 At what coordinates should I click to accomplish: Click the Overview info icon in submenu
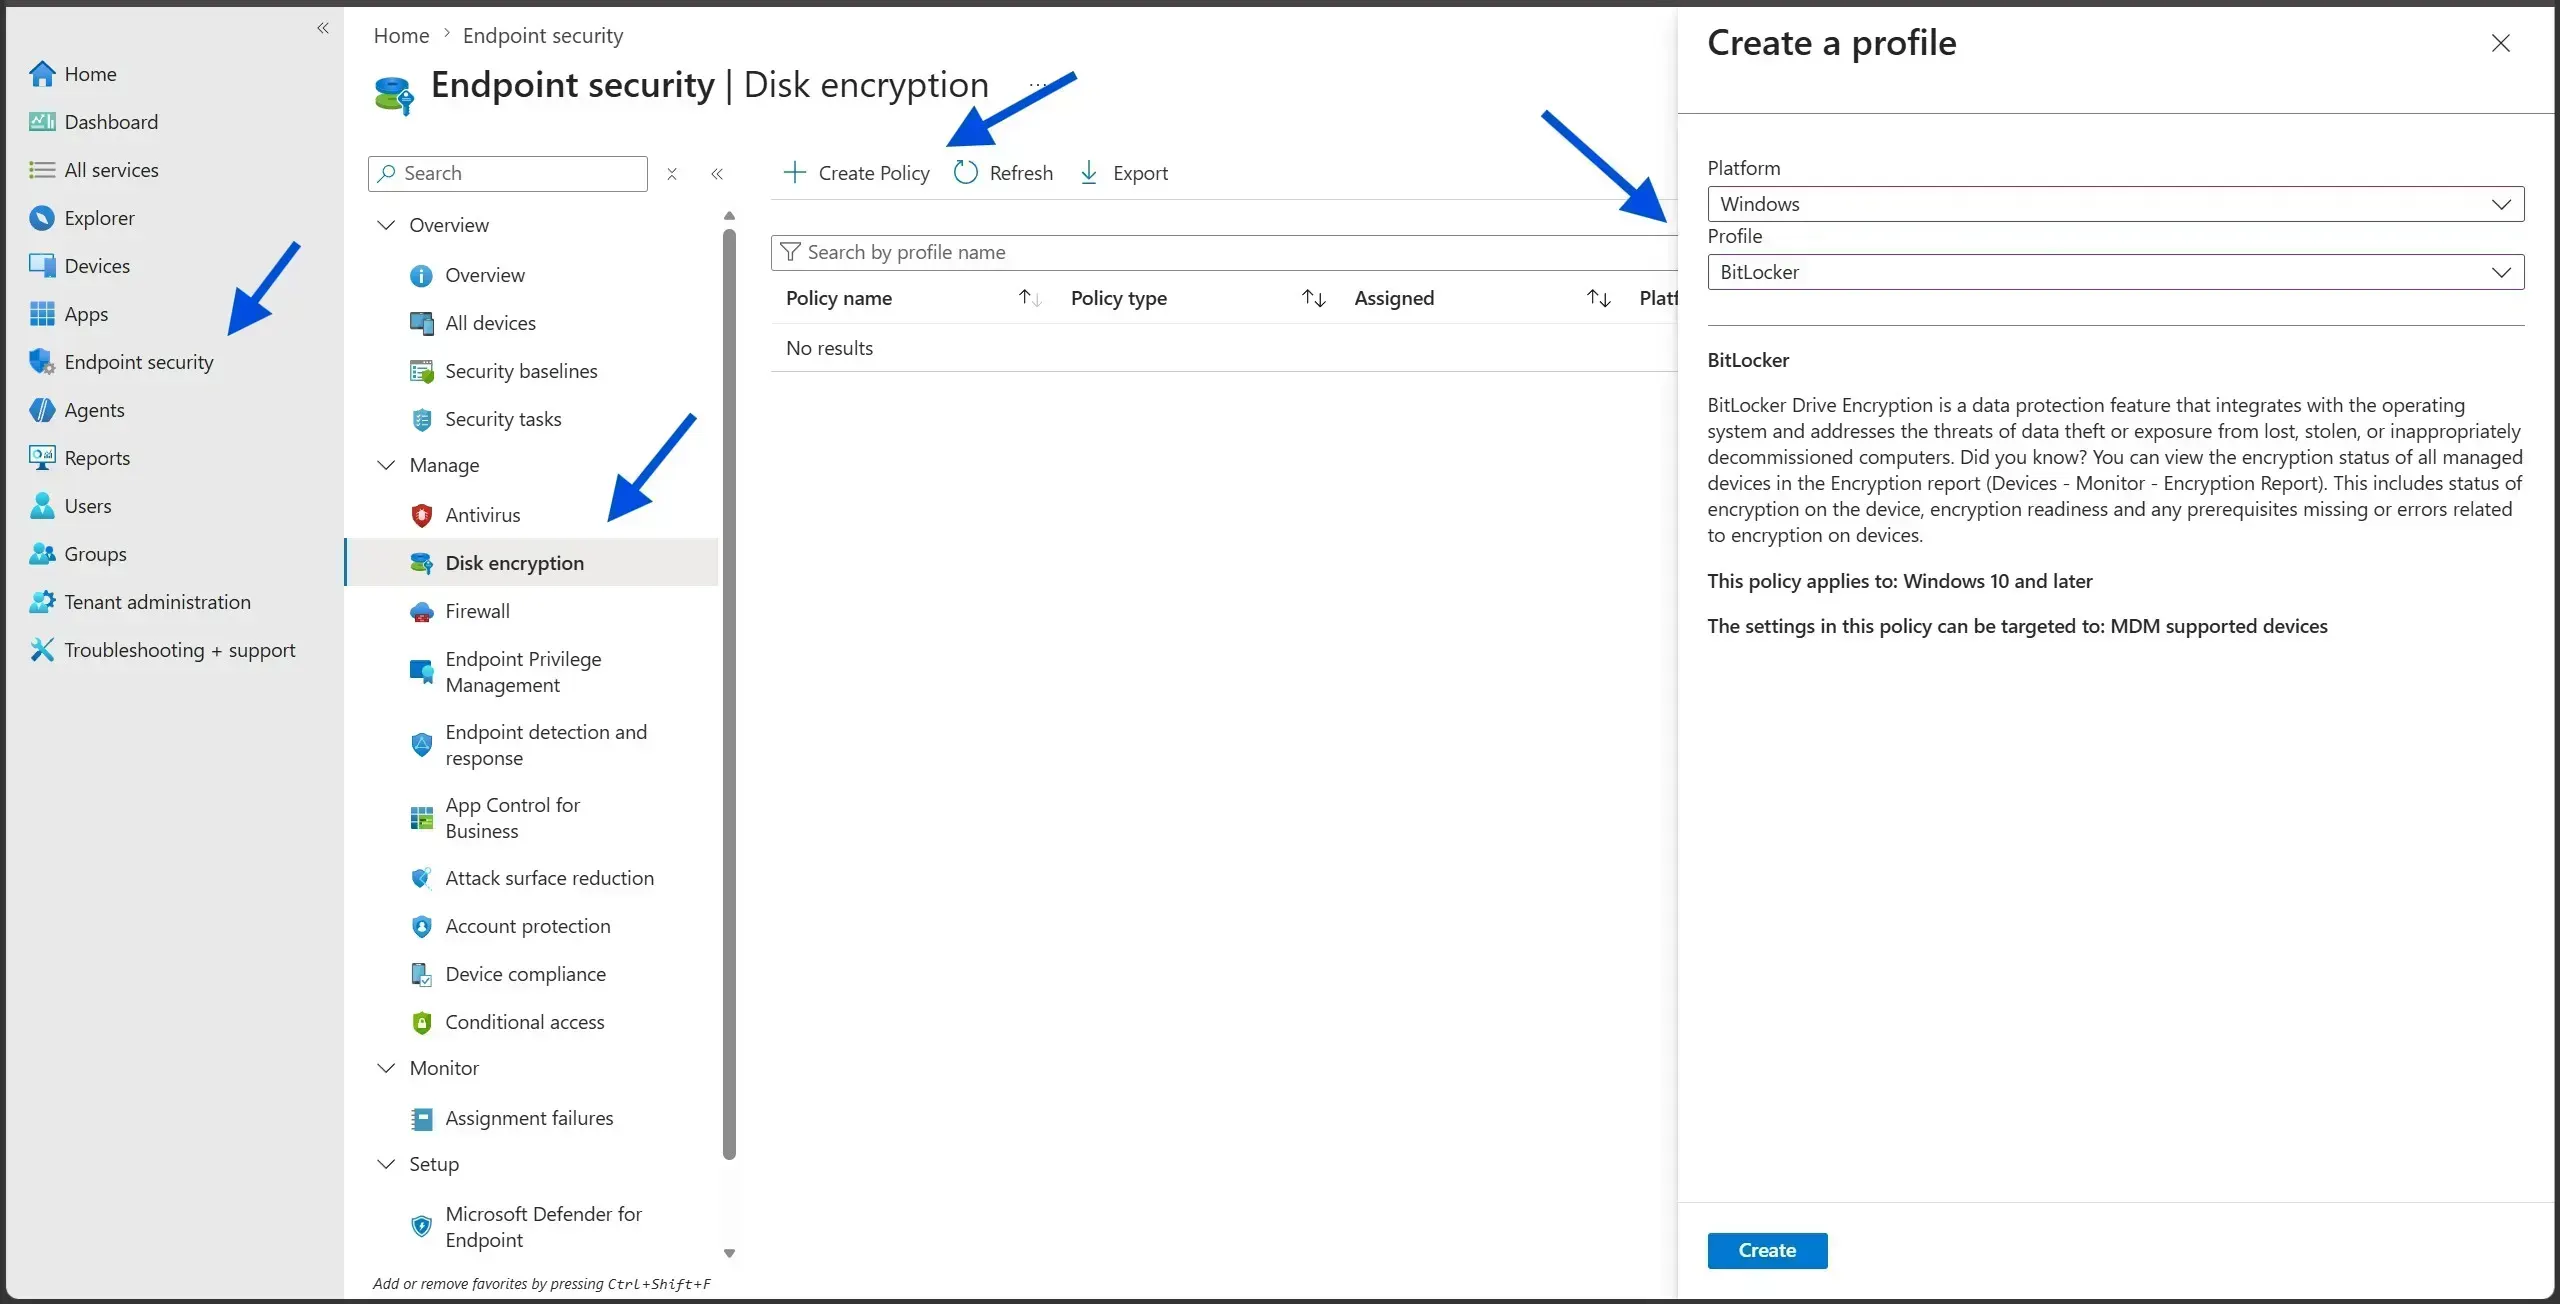[x=422, y=276]
